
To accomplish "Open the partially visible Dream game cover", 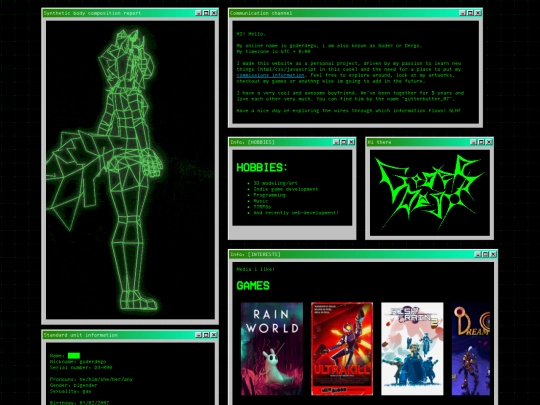I will coord(471,349).
